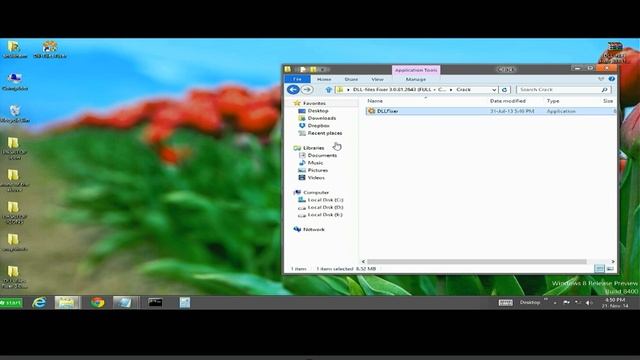
Task: Launch Internet Explorer from taskbar
Action: [x=39, y=302]
